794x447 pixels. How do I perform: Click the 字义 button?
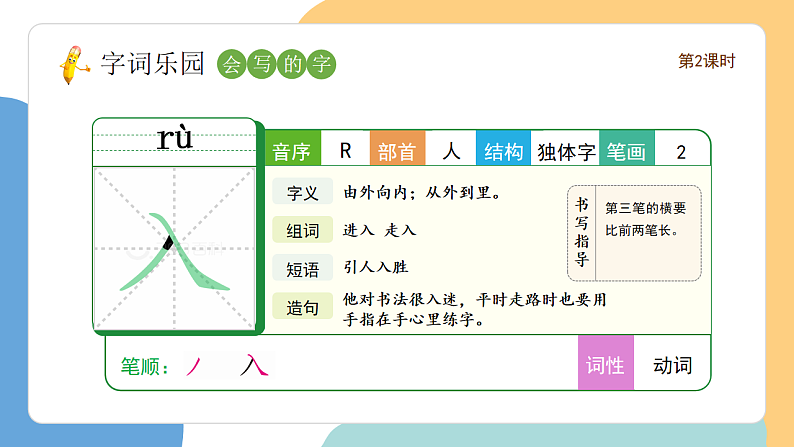302,193
